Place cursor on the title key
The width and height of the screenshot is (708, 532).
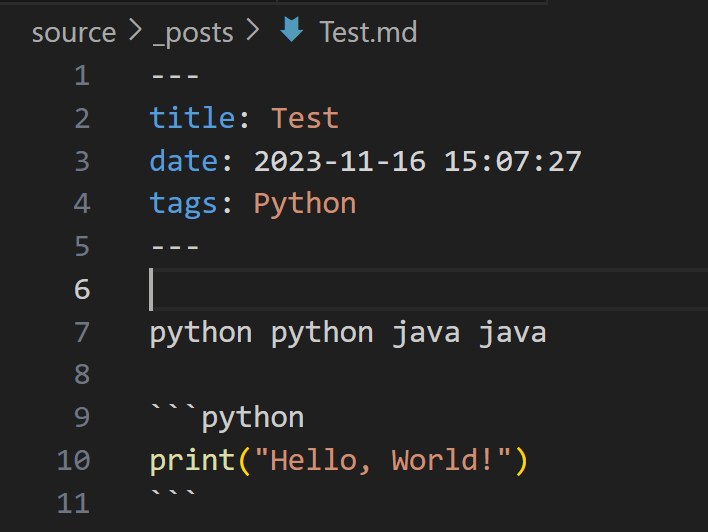pyautogui.click(x=192, y=118)
